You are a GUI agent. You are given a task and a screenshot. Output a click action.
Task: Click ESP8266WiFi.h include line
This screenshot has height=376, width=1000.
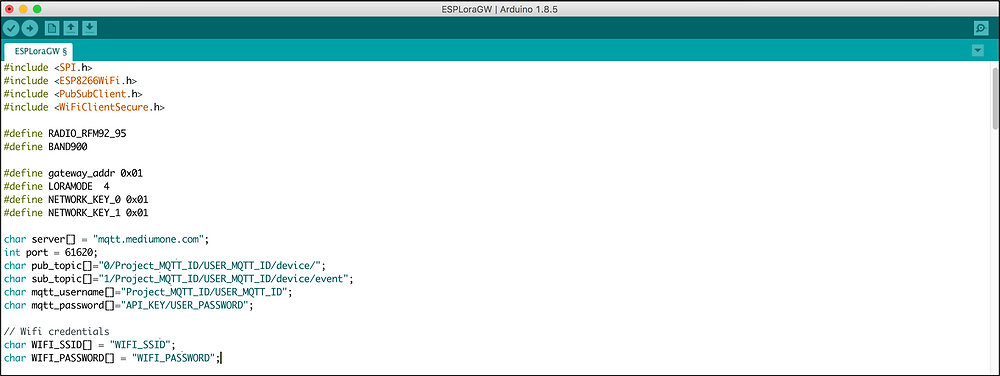point(71,80)
